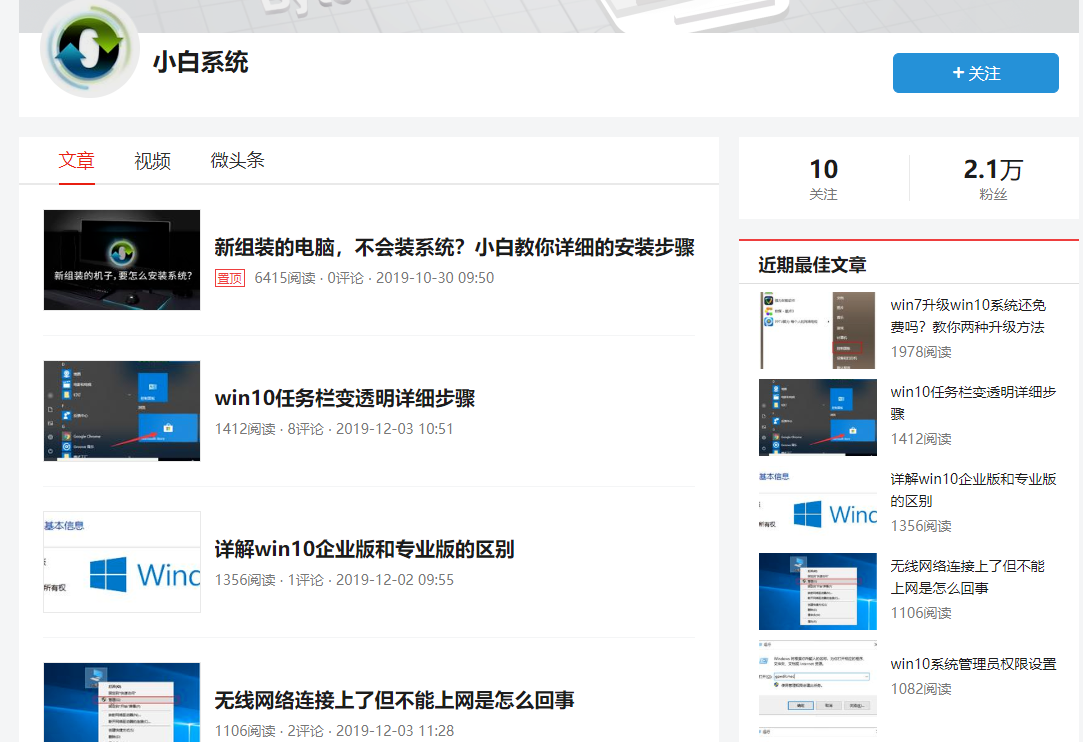The height and width of the screenshot is (742, 1083).
Task: Open sidebar article 详解win10企业版和专业版的区别
Action: click(x=973, y=490)
